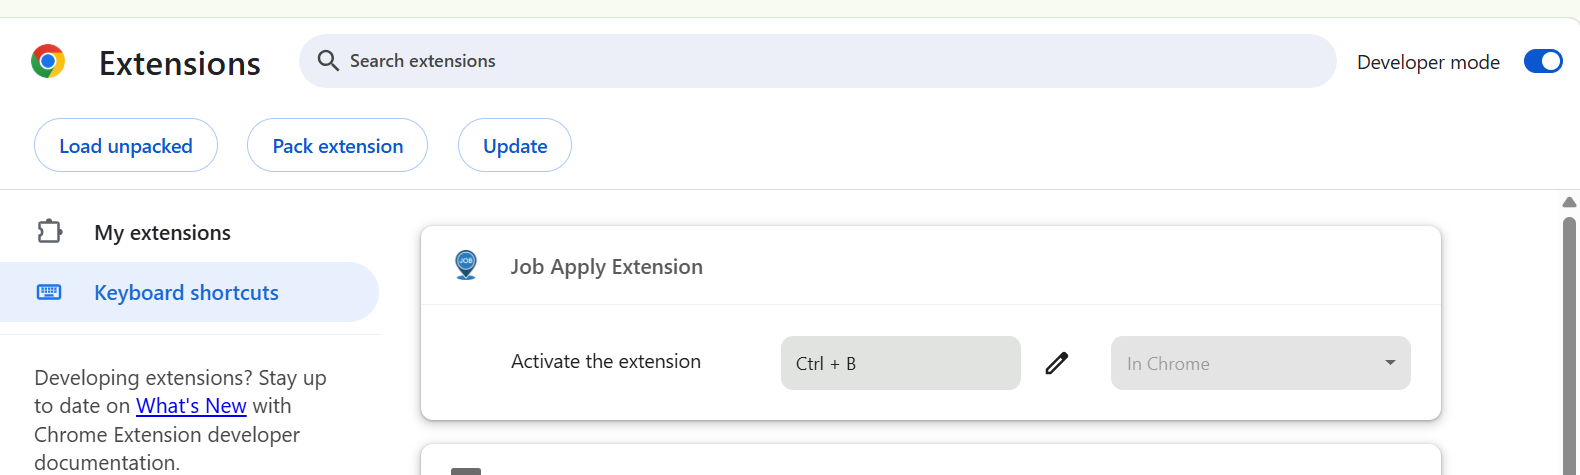Click the Chrome logo icon
Image resolution: width=1580 pixels, height=475 pixels.
click(48, 62)
